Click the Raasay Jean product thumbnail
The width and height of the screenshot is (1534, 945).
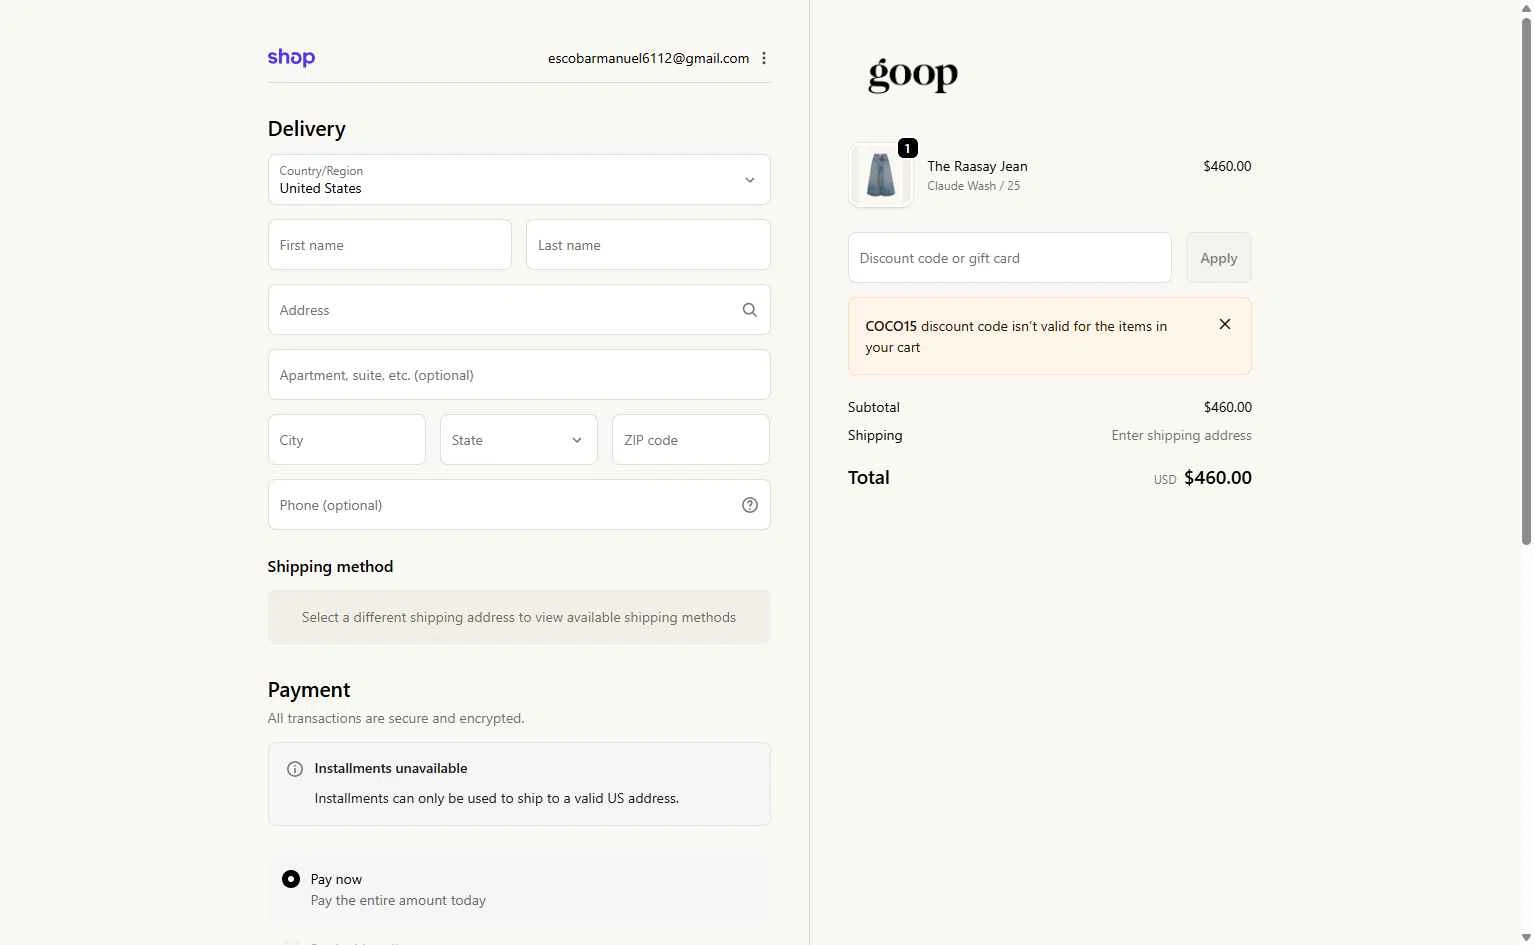click(880, 175)
